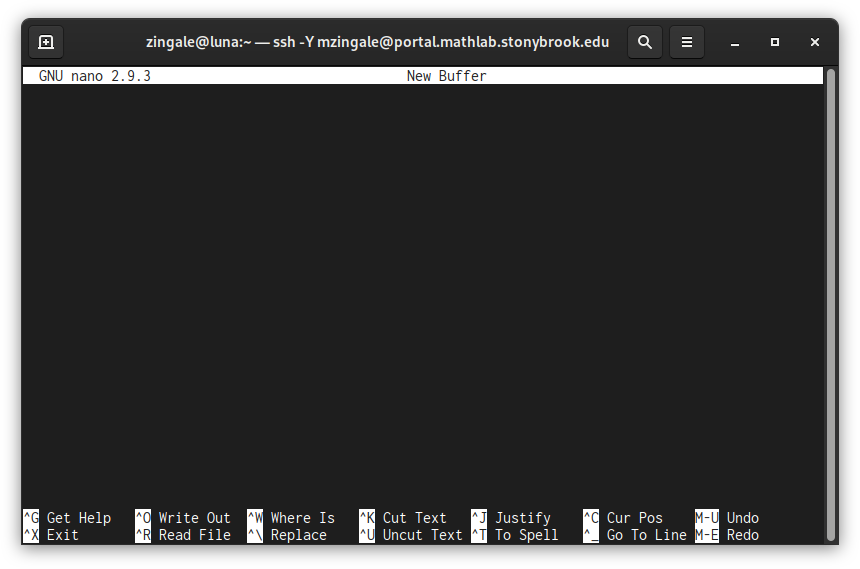
Task: Select the ^J Justify shortcut
Action: point(511,518)
